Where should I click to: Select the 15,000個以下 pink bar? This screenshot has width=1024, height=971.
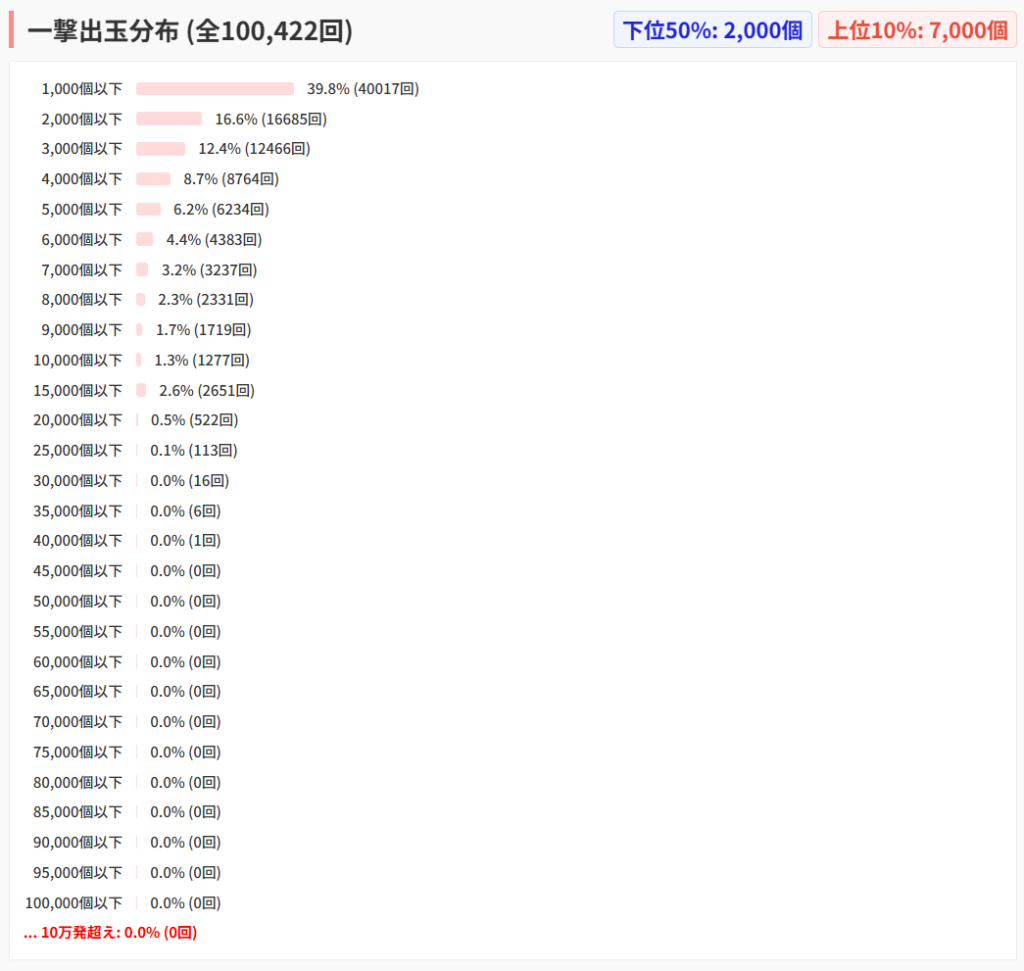(x=141, y=390)
